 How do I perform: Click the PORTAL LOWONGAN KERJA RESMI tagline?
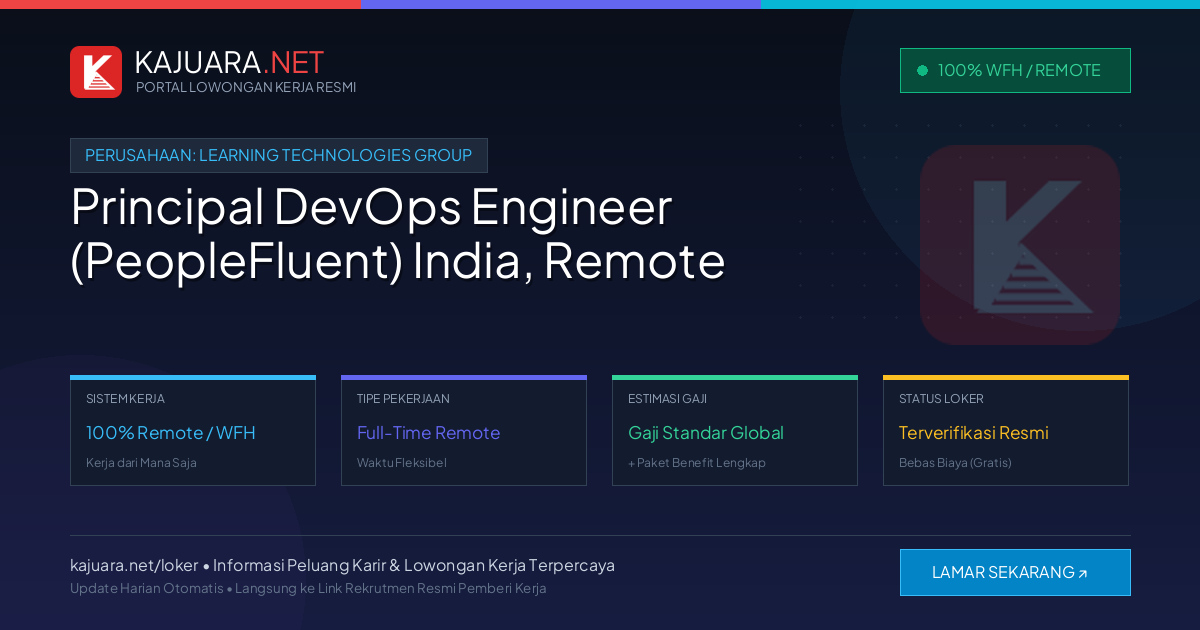tap(246, 87)
